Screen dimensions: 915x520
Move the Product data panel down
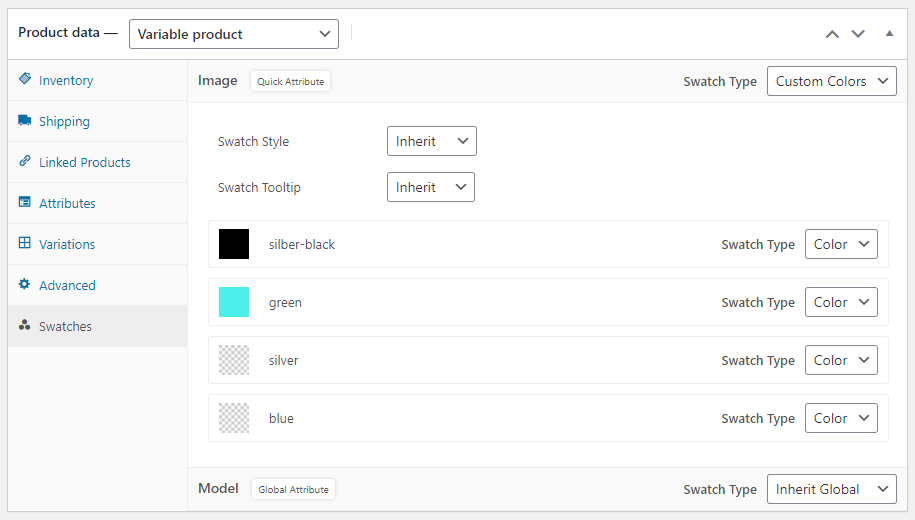[858, 34]
